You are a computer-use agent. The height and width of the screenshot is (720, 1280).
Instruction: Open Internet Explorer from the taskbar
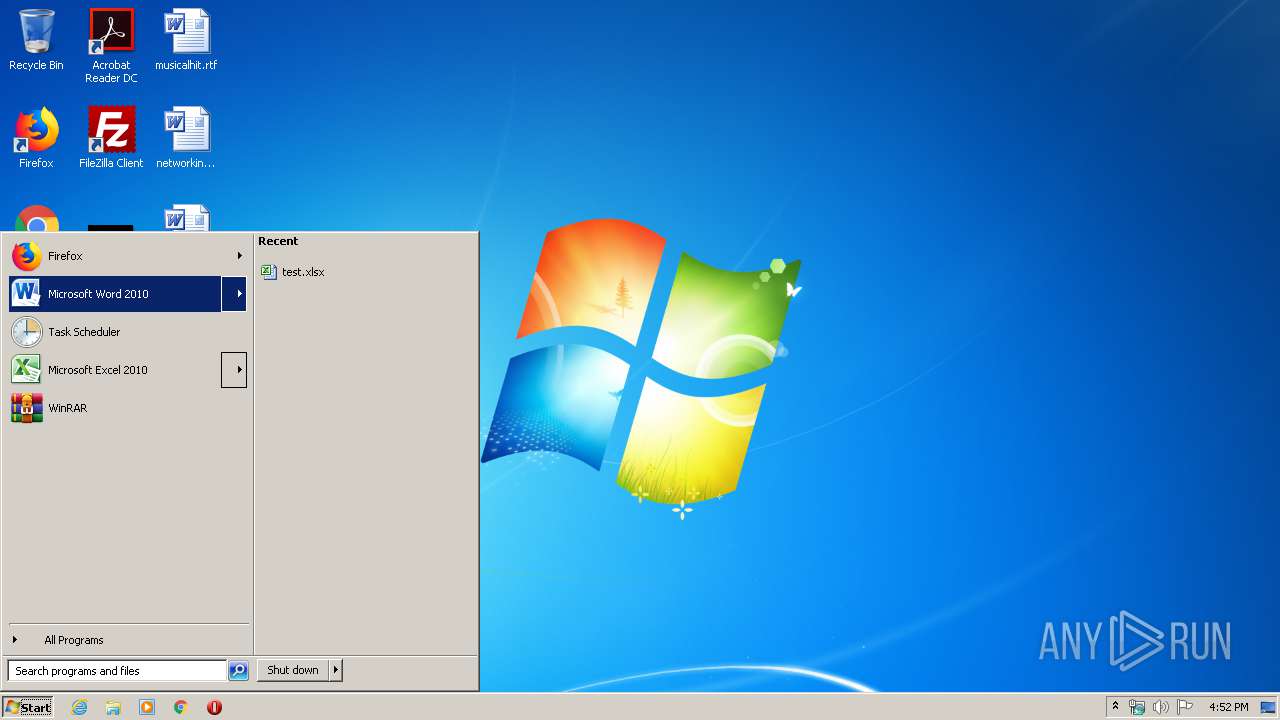click(79, 707)
